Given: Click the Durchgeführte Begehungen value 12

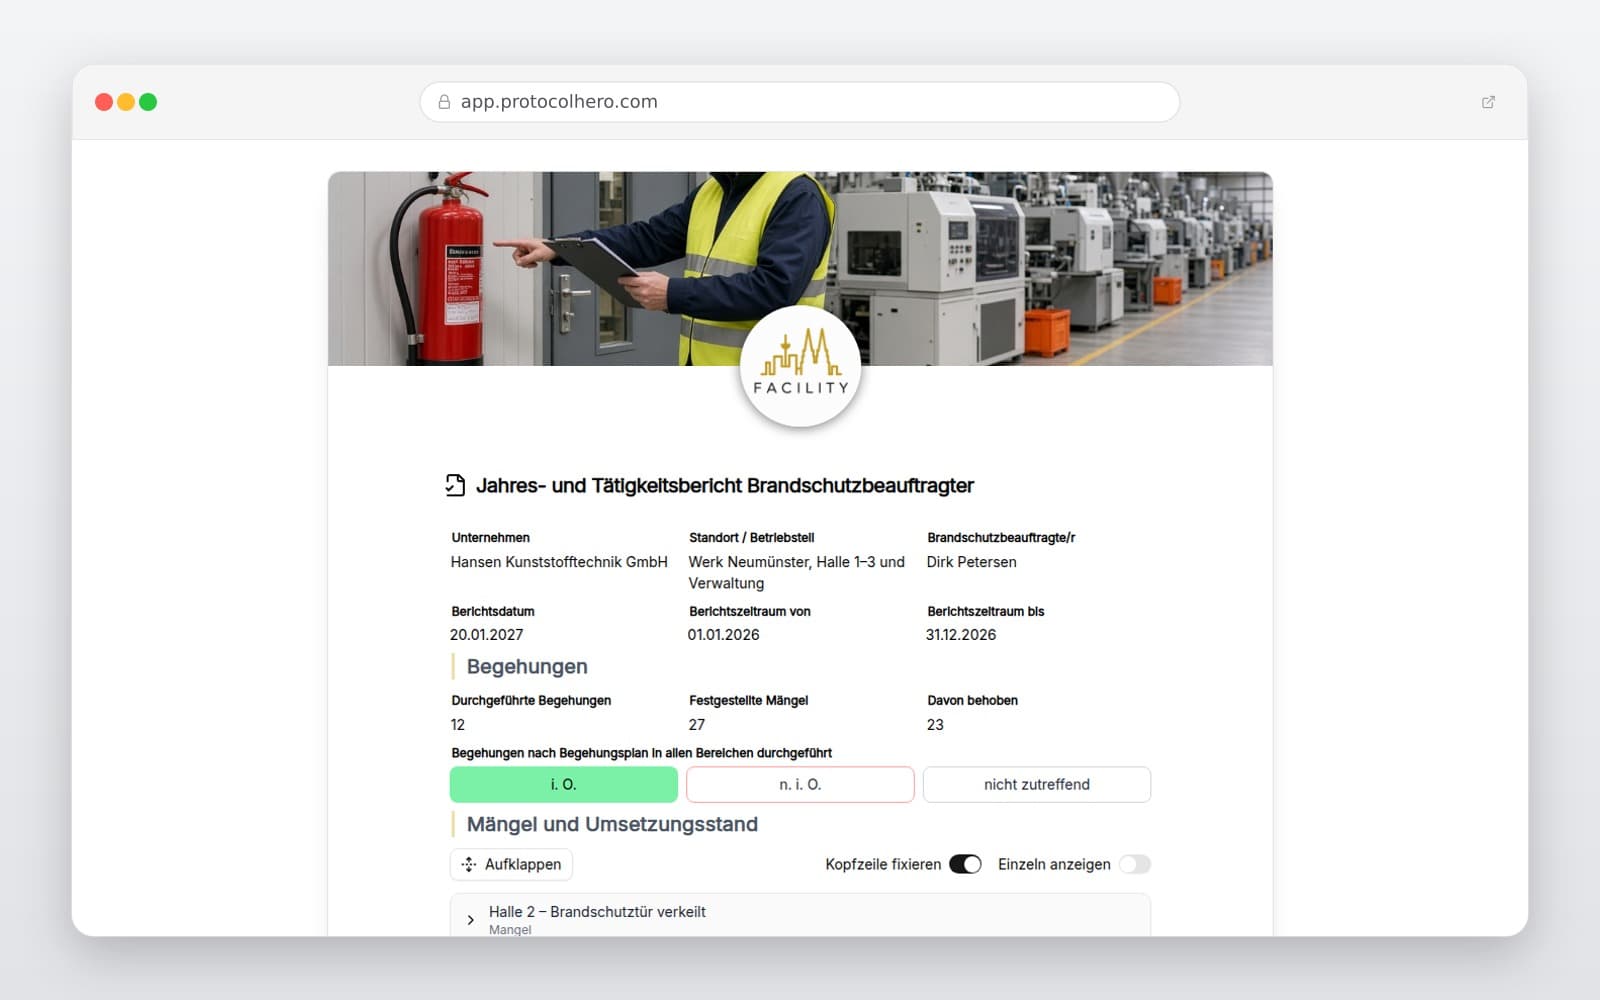Looking at the screenshot, I should point(458,725).
